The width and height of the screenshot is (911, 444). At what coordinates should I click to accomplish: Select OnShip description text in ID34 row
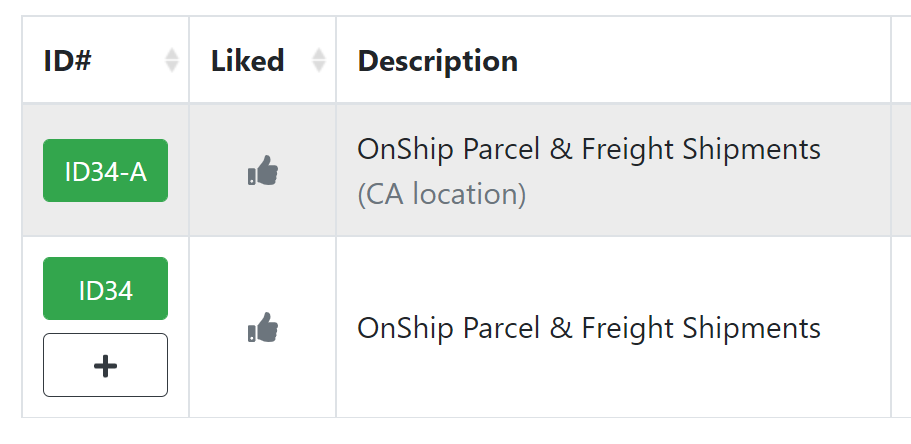(589, 327)
